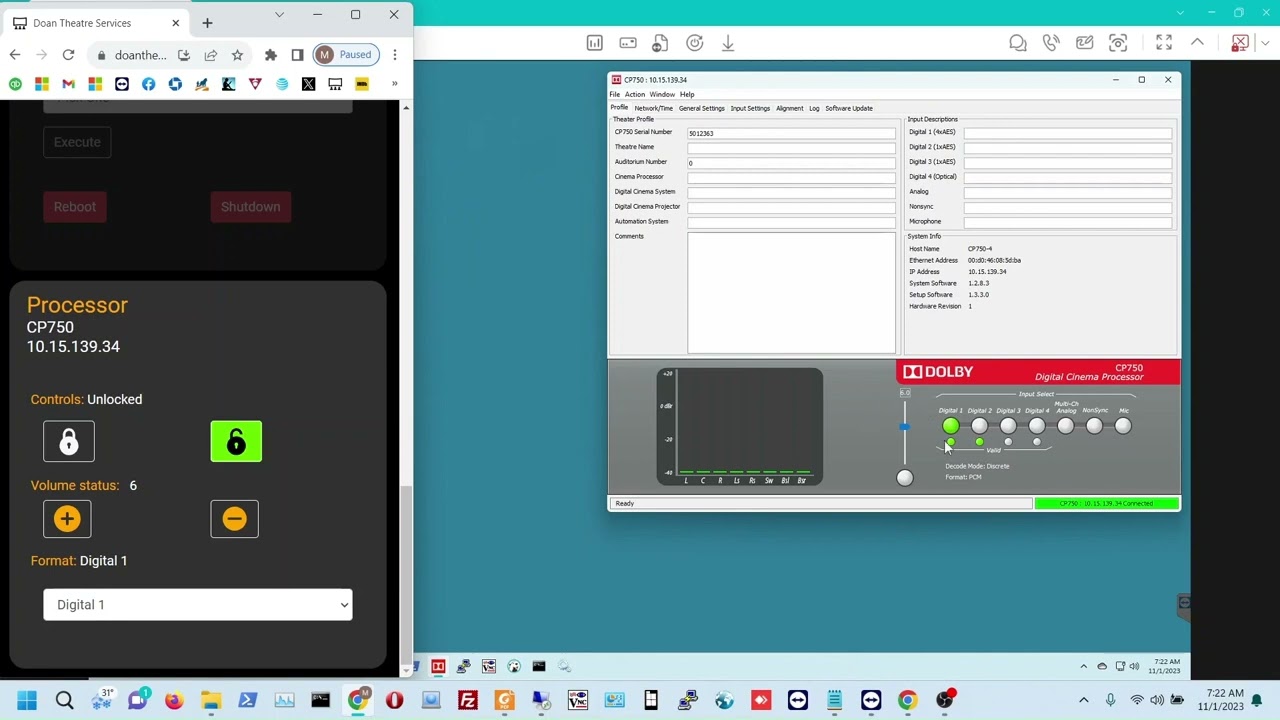Click the CP750 volume fader slider
The image size is (1280, 720).
pos(904,427)
